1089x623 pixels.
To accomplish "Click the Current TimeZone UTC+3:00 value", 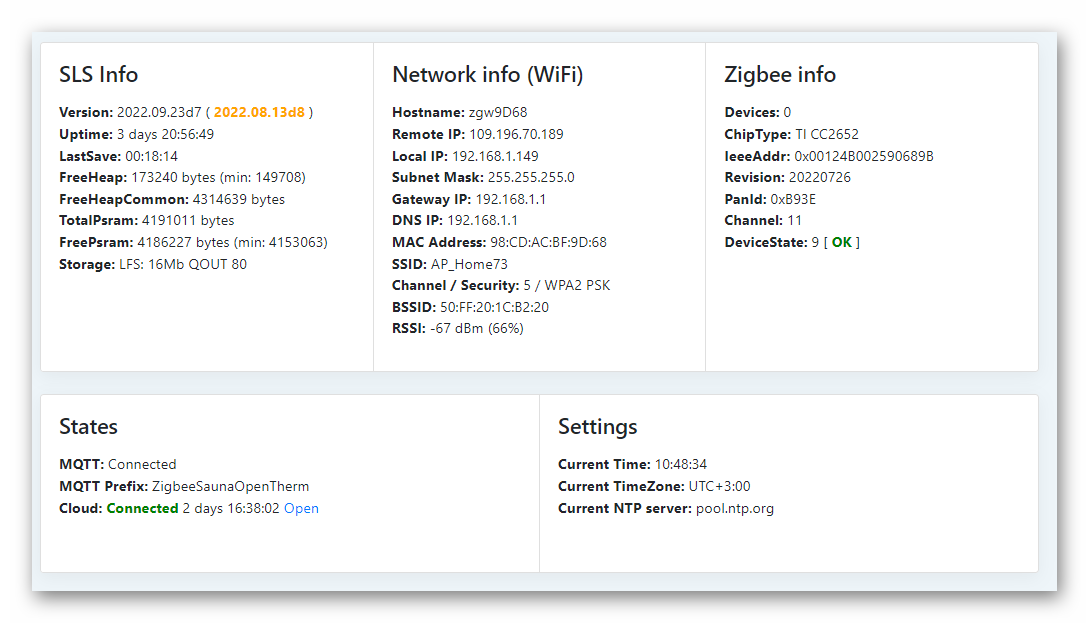I will pos(719,486).
